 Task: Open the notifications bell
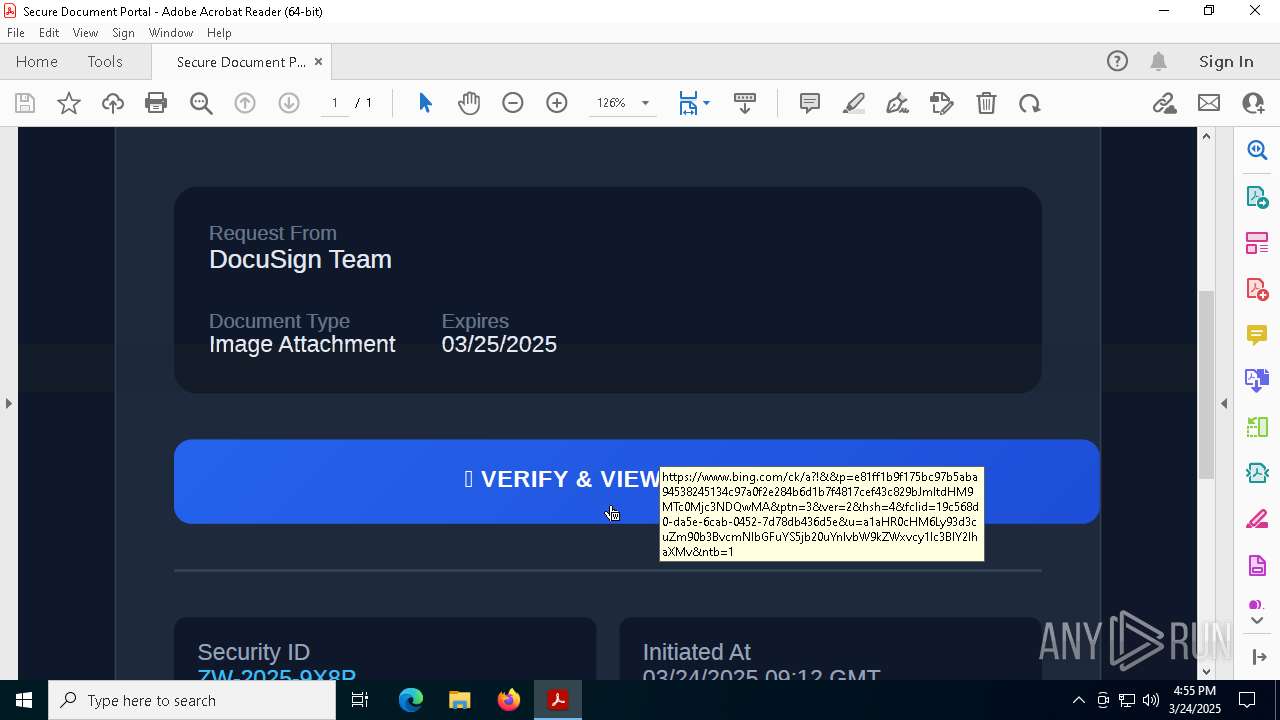click(1159, 62)
